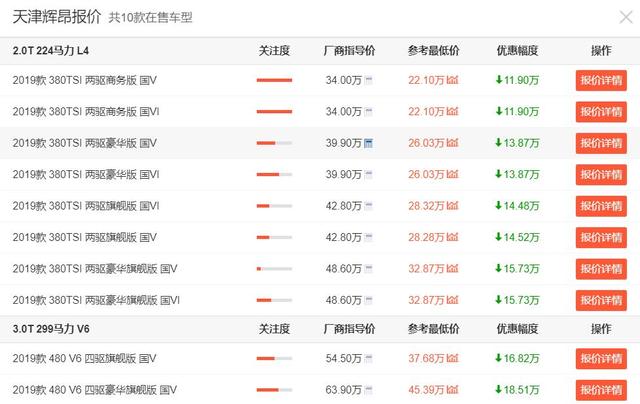Click the 关注度 bar for 480 V6 四驱旗舰版
The height and width of the screenshot is (404, 640).
[274, 359]
